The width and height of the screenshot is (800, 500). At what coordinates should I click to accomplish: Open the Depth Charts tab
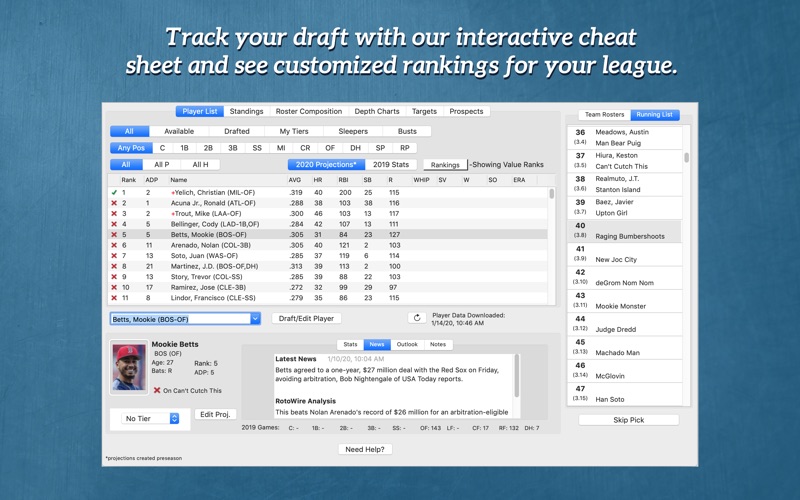point(377,111)
